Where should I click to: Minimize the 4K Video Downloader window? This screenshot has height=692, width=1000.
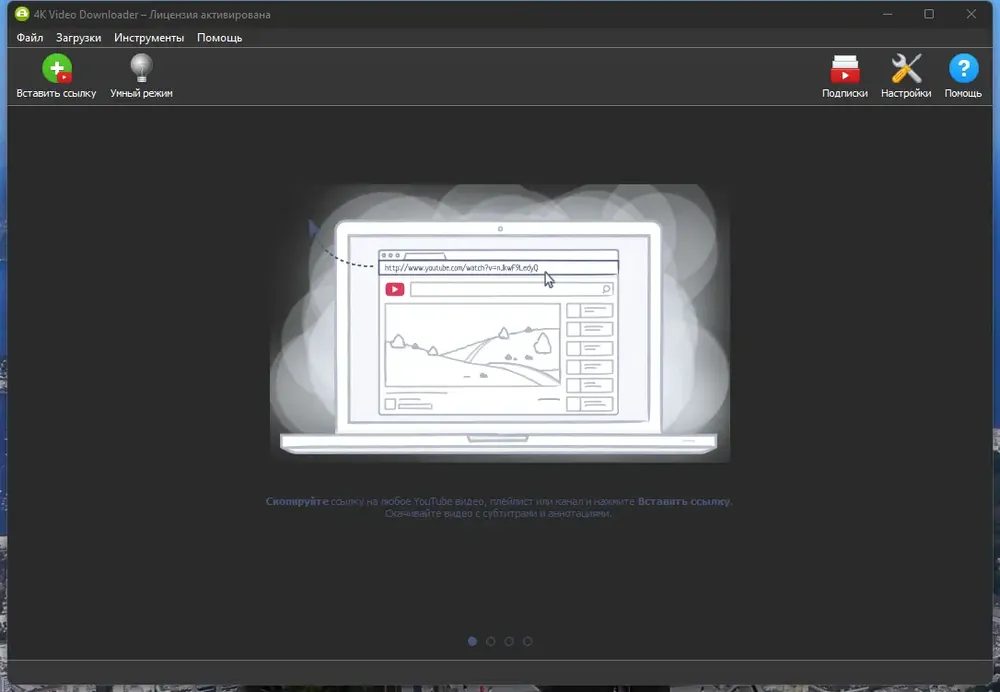click(887, 14)
